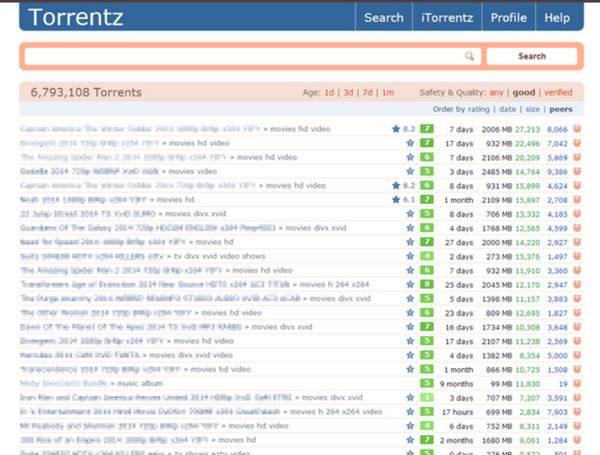Click the shield icon in the 2000 MB row
This screenshot has height=455, width=600.
click(577, 242)
